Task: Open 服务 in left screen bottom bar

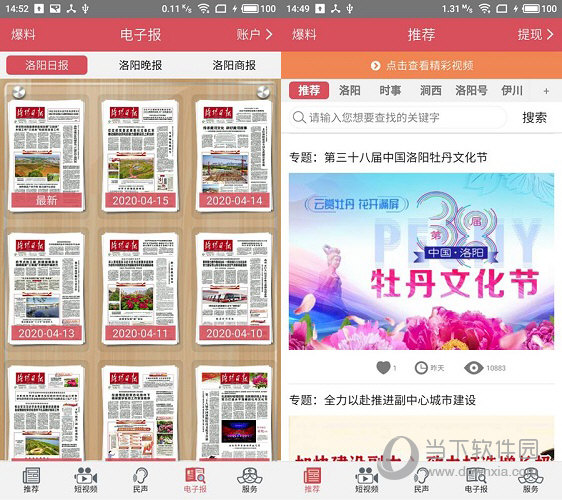Action: click(x=249, y=480)
